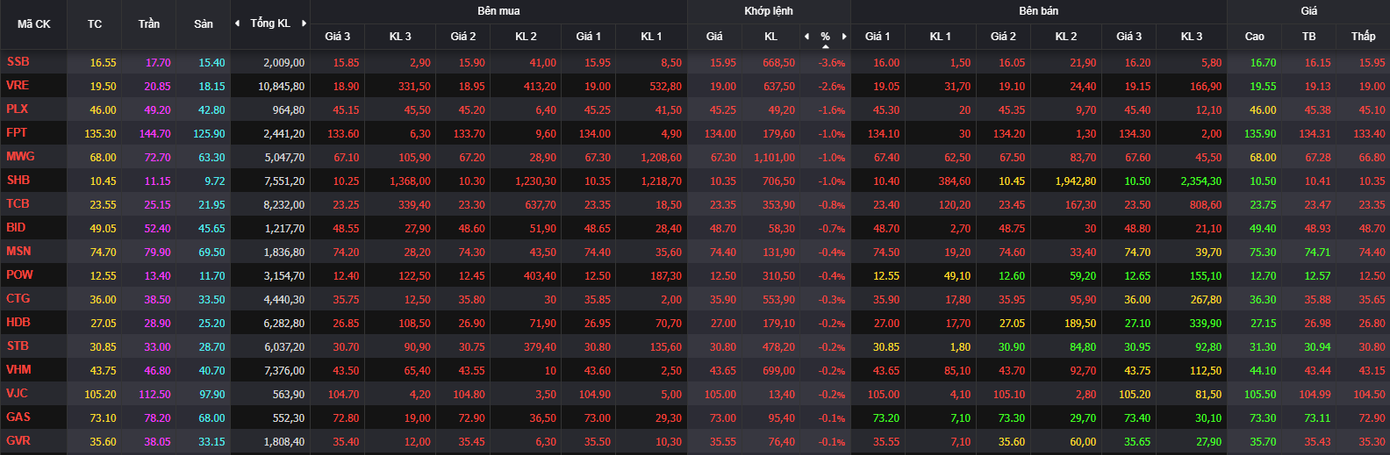Click the left arrow beside Tổng KL header
Image resolution: width=1390 pixels, height=455 pixels.
237,23
